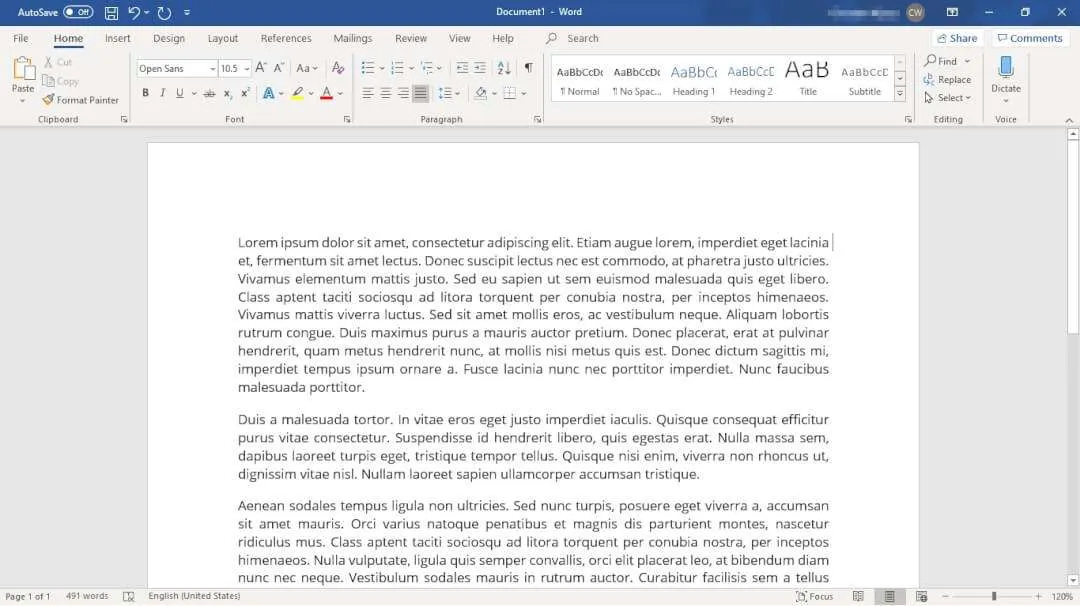Click Find in Editing group

tap(941, 61)
